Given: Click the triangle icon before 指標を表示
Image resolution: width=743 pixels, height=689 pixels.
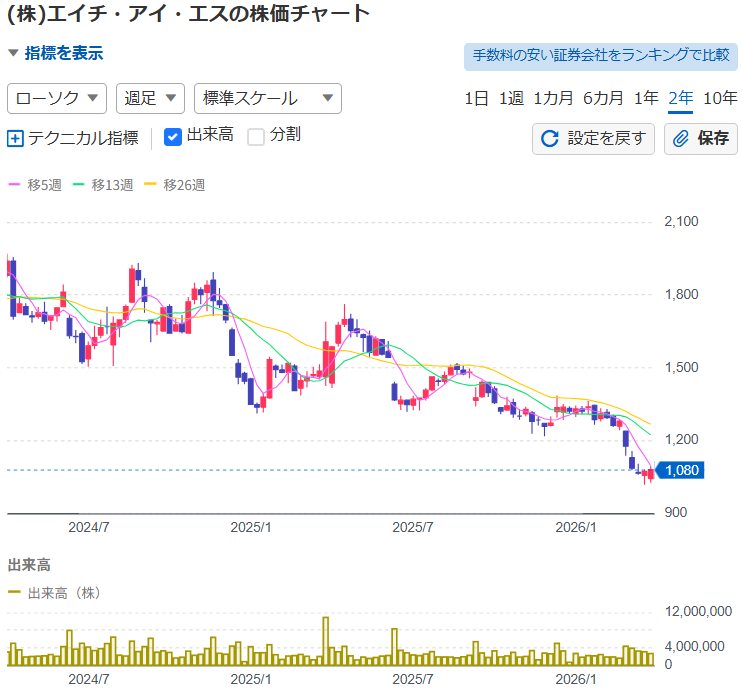Looking at the screenshot, I should 13,54.
